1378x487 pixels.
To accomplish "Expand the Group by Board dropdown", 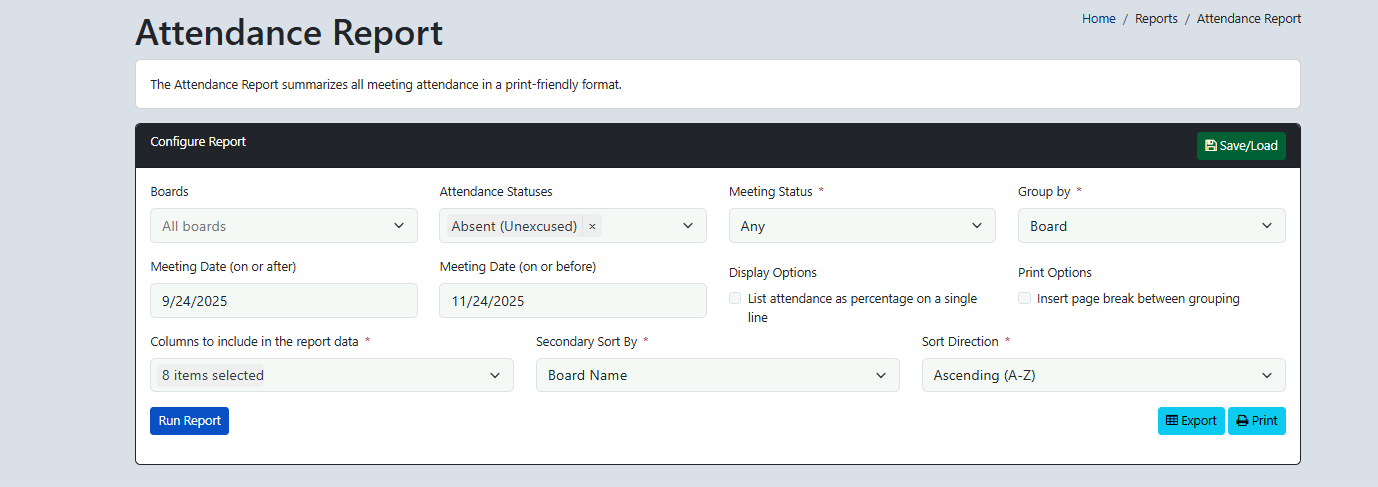I will [1151, 226].
